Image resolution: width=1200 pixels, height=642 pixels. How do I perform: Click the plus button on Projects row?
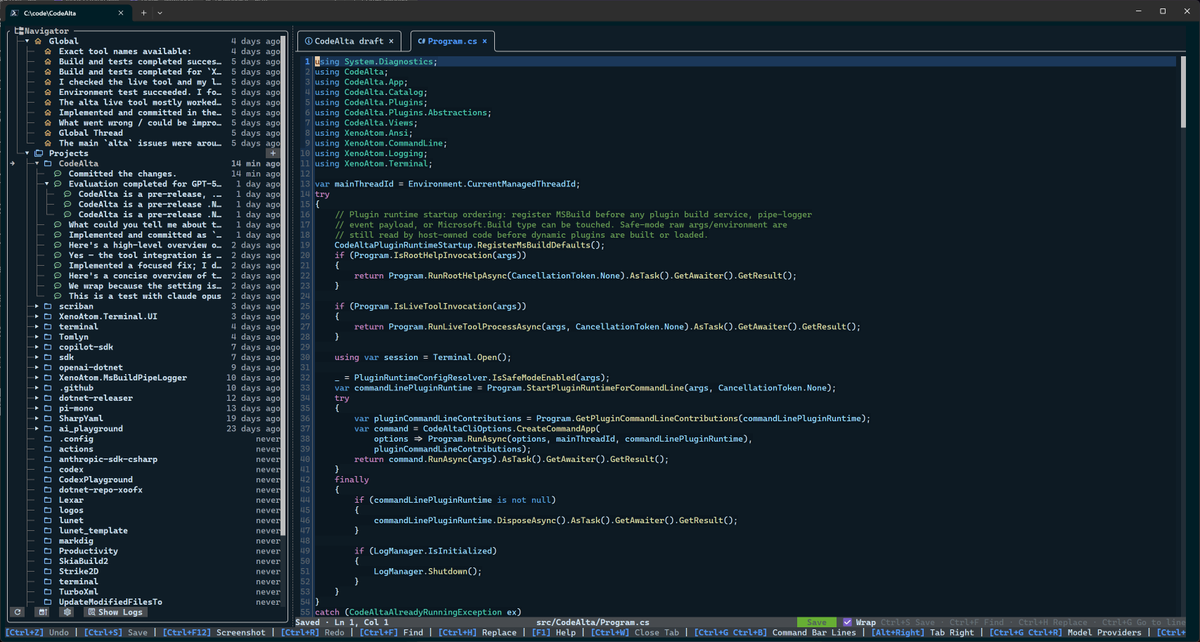pyautogui.click(x=272, y=153)
